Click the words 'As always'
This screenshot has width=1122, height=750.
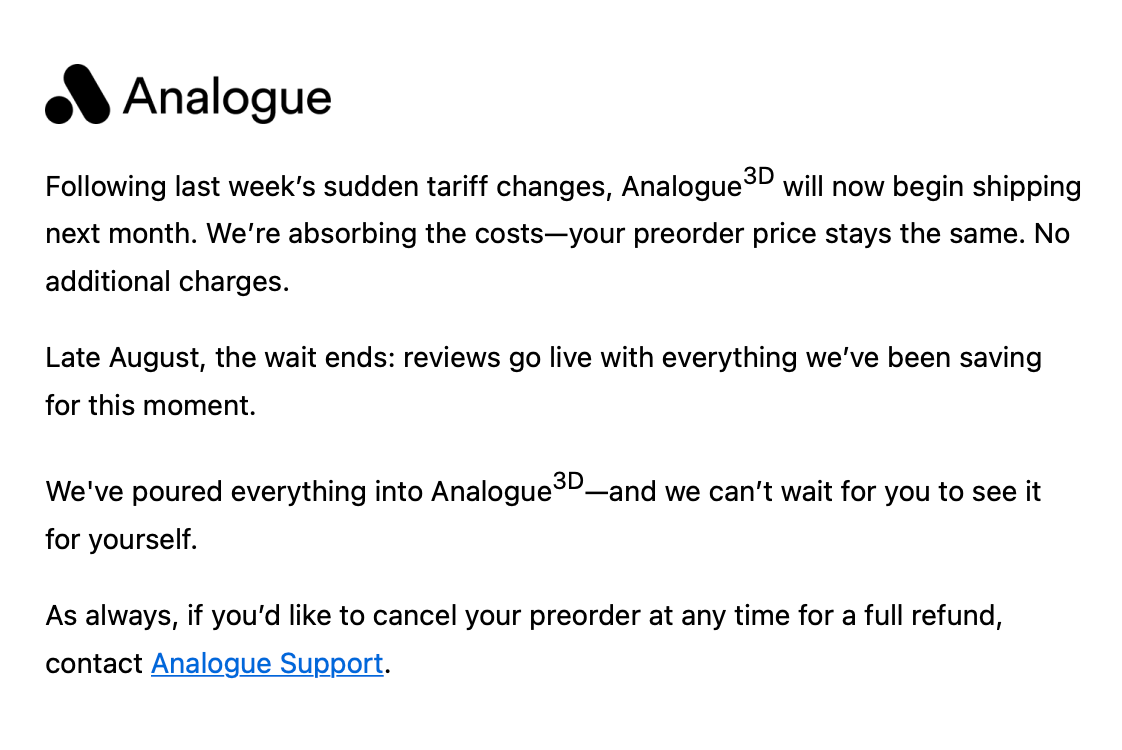point(109,615)
